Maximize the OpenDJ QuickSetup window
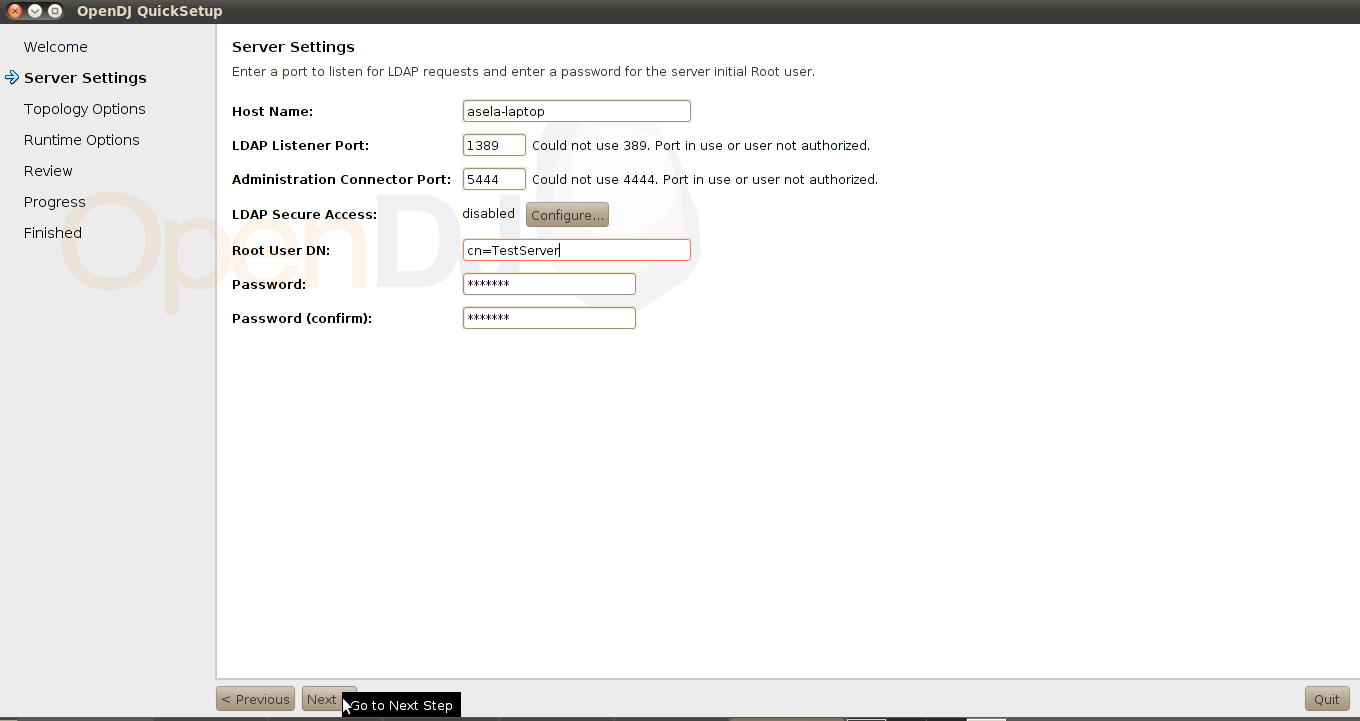 [55, 11]
